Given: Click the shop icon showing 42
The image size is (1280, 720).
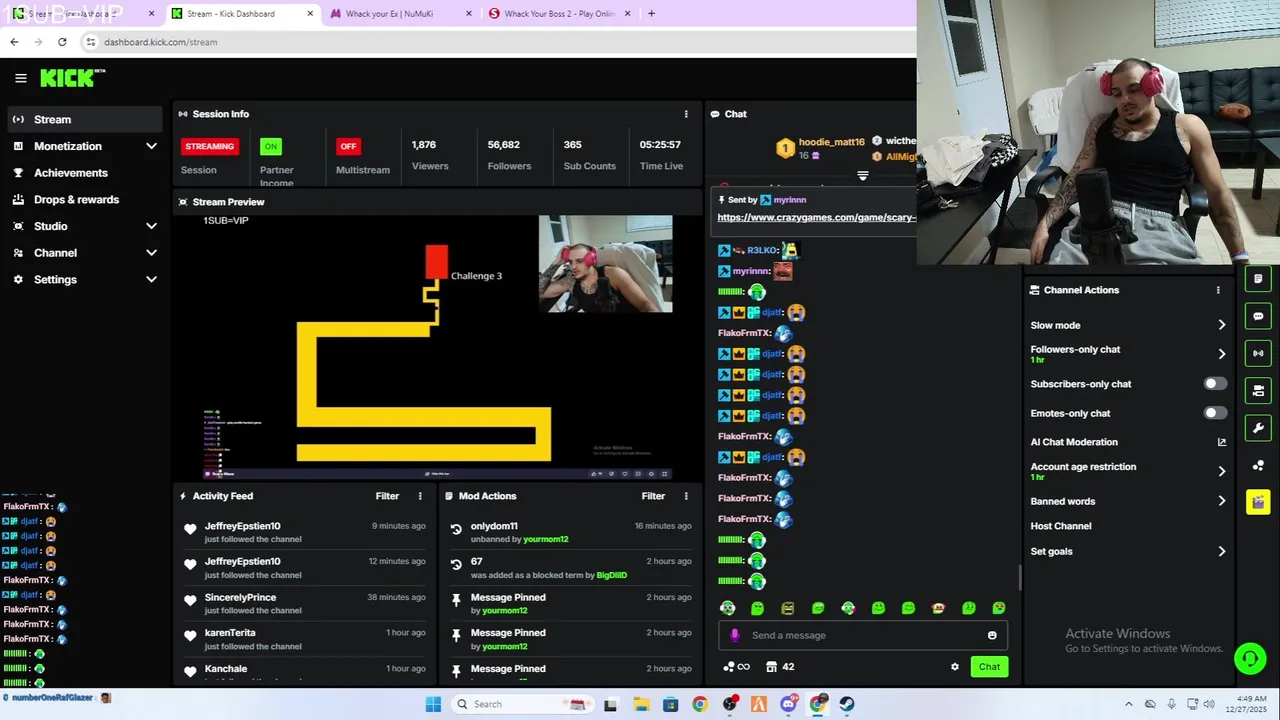Looking at the screenshot, I should tap(780, 667).
